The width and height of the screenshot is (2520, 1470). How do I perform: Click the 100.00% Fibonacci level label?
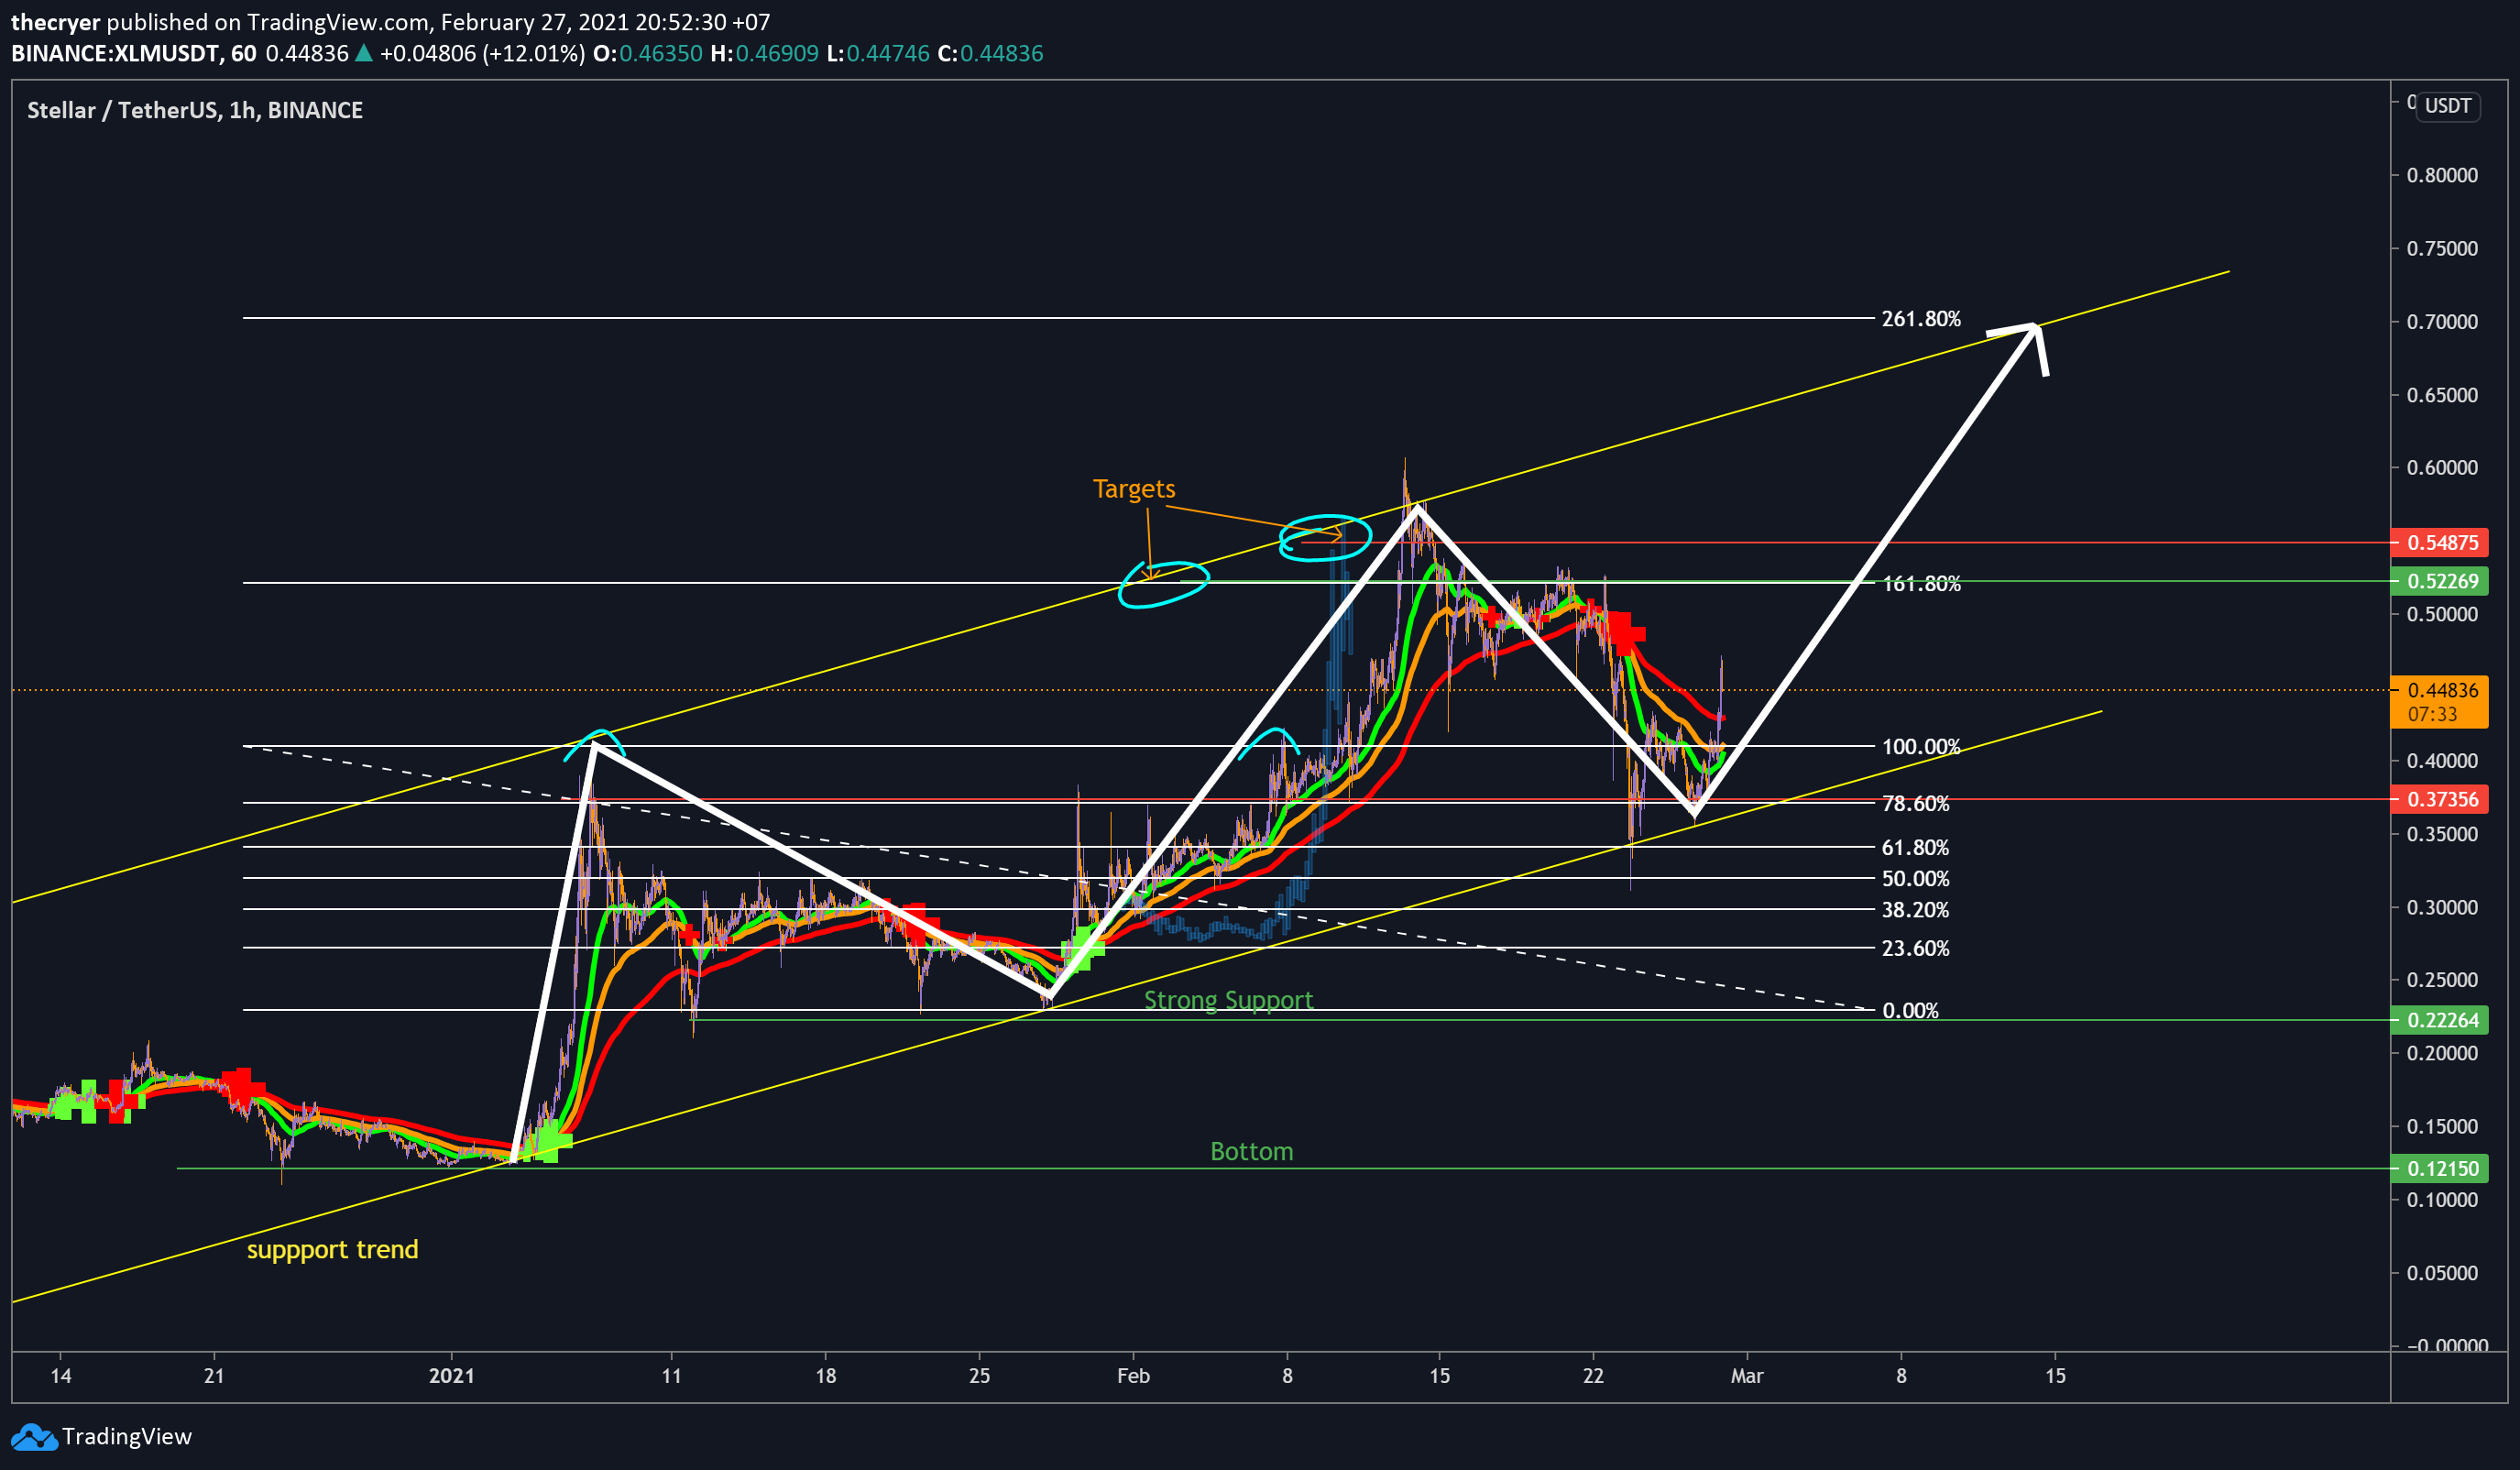(1921, 747)
